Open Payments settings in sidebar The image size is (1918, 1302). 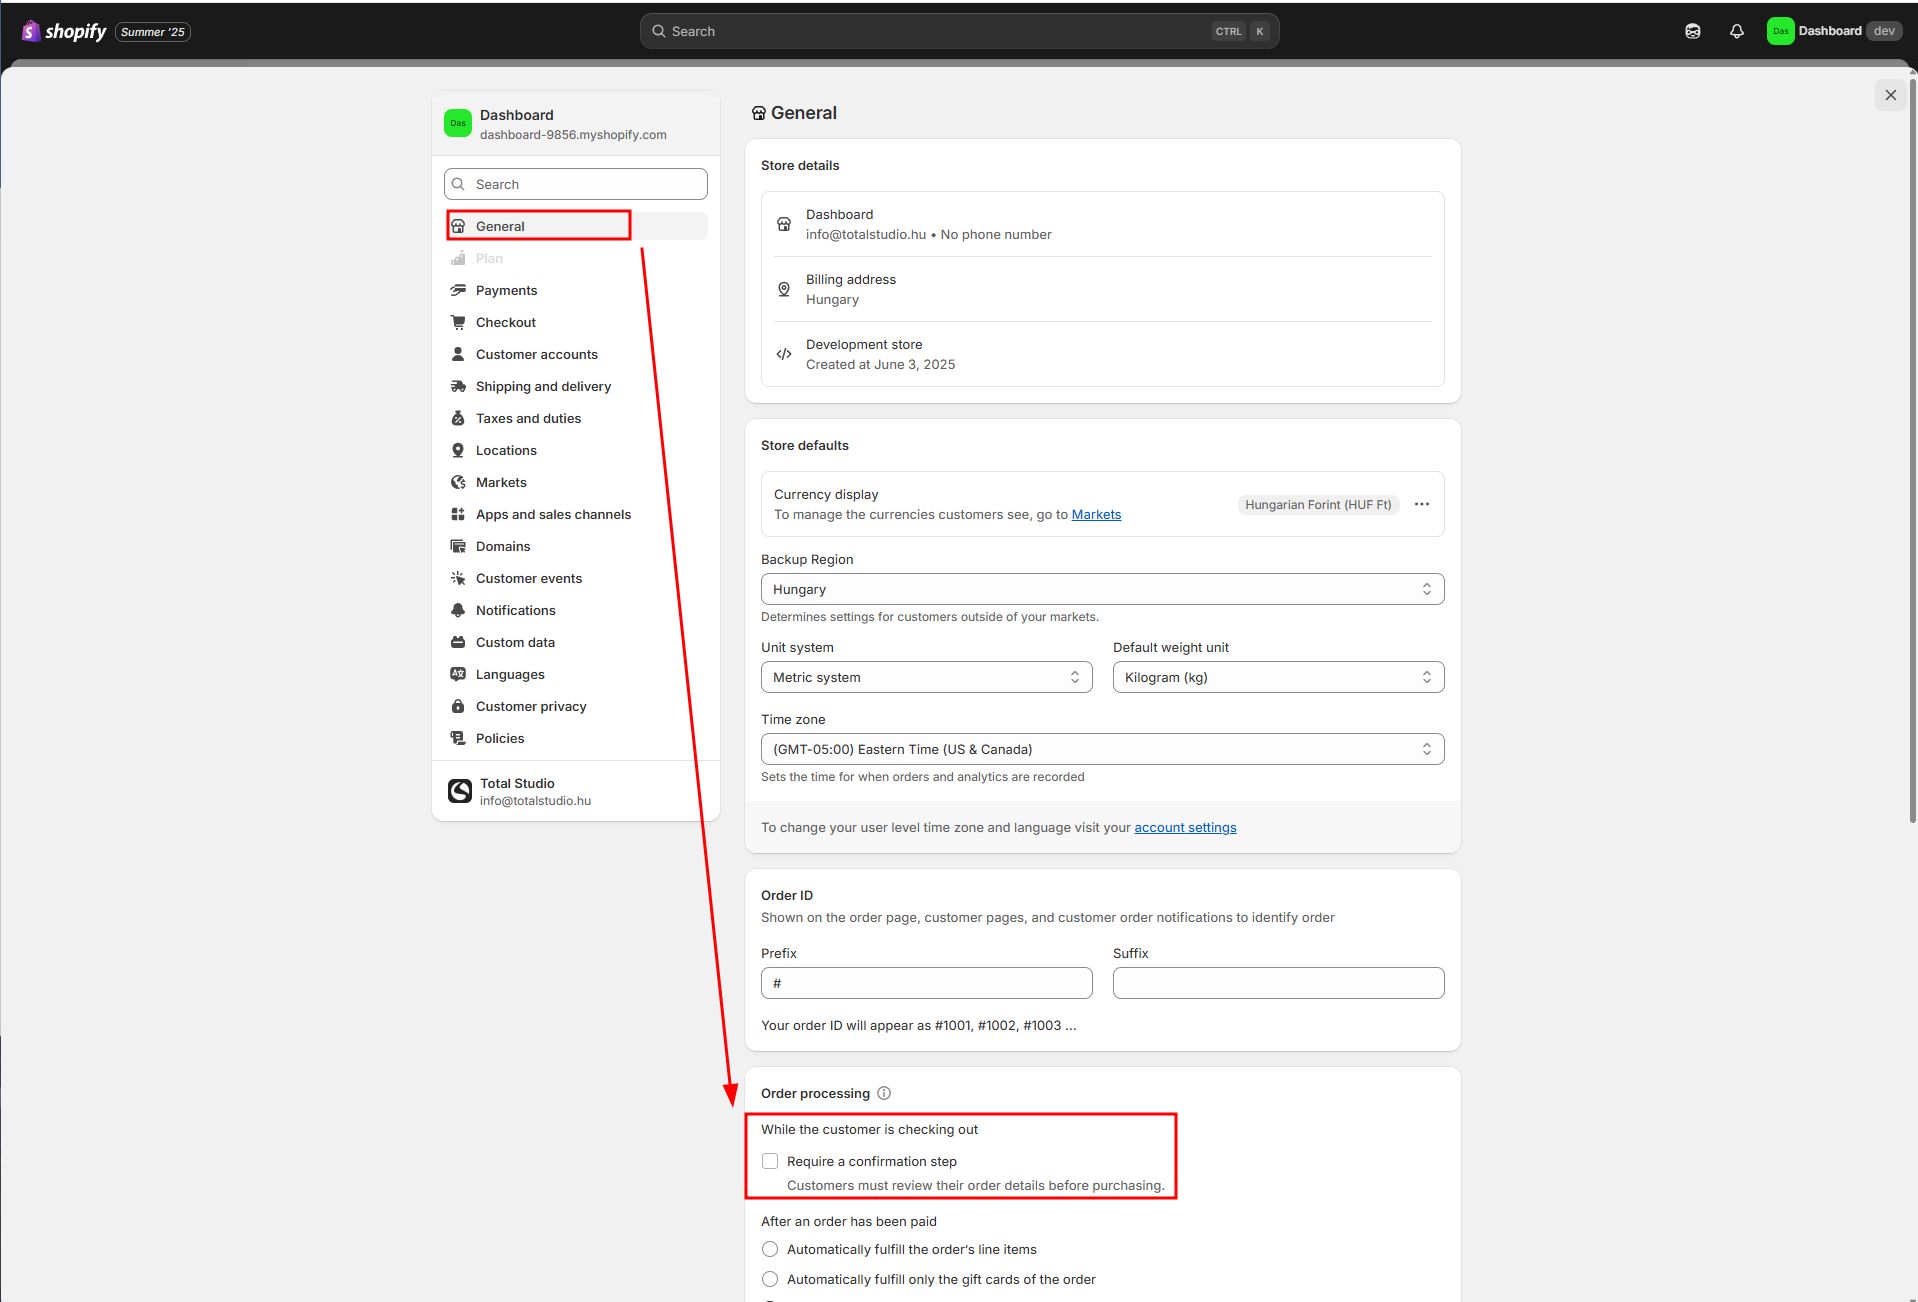coord(506,290)
